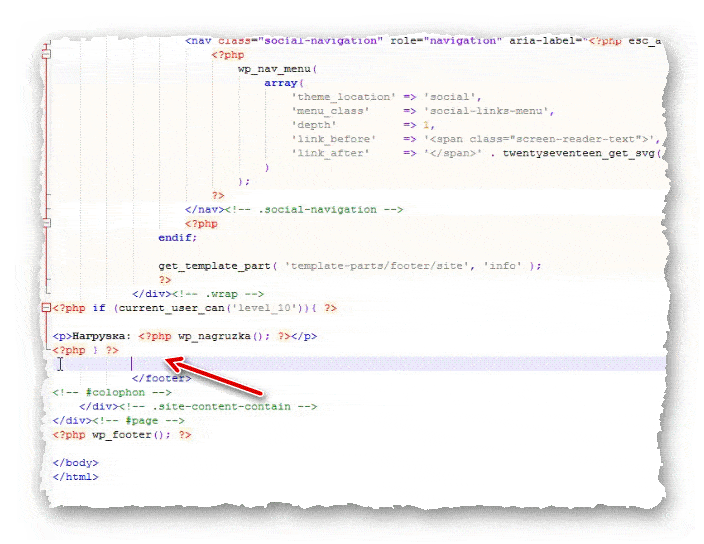Click the 'endif;' statement
The height and width of the screenshot is (544, 704).
178,237
